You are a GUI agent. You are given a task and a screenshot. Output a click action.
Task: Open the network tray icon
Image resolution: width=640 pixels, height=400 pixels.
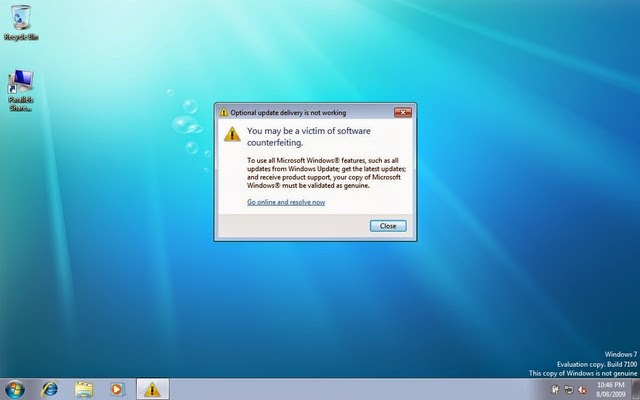pyautogui.click(x=569, y=389)
